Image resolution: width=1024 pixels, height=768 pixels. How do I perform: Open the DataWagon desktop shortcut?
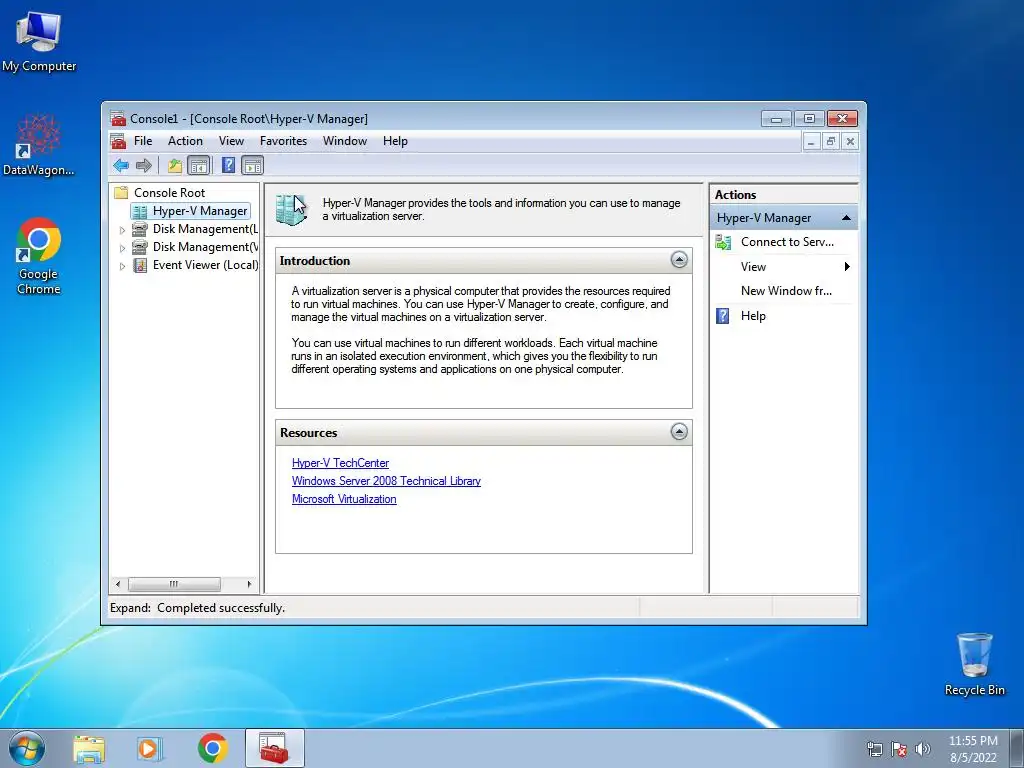(39, 145)
